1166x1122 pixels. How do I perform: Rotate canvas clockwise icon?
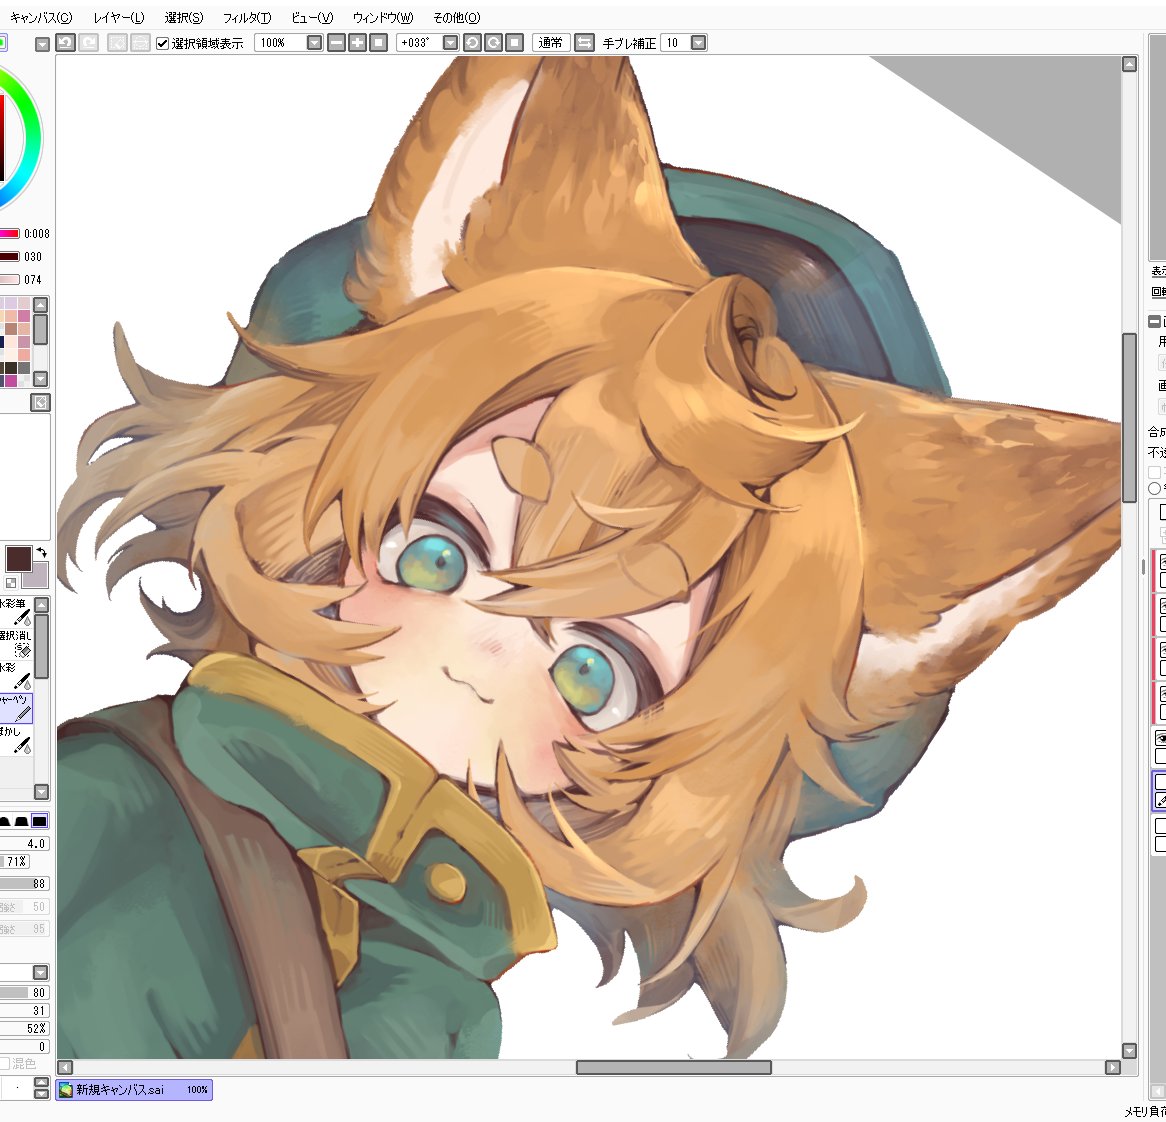(493, 43)
